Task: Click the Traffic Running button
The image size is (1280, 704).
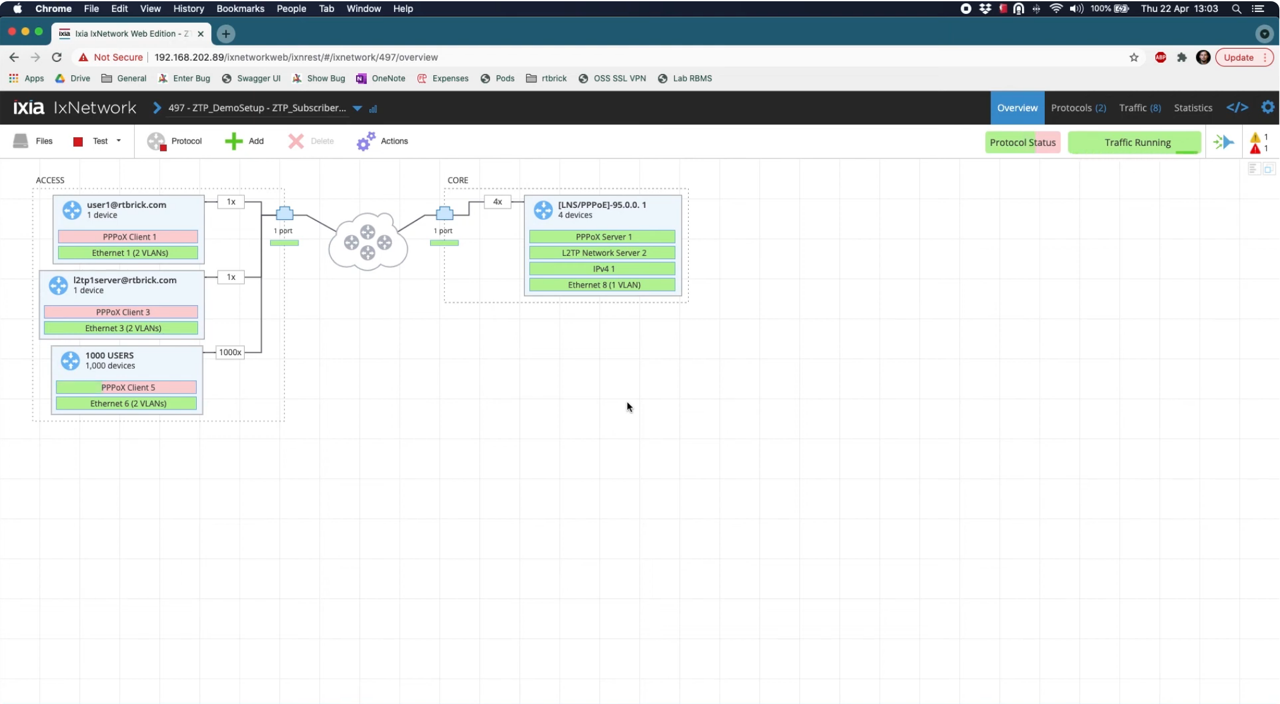Action: tap(1135, 142)
